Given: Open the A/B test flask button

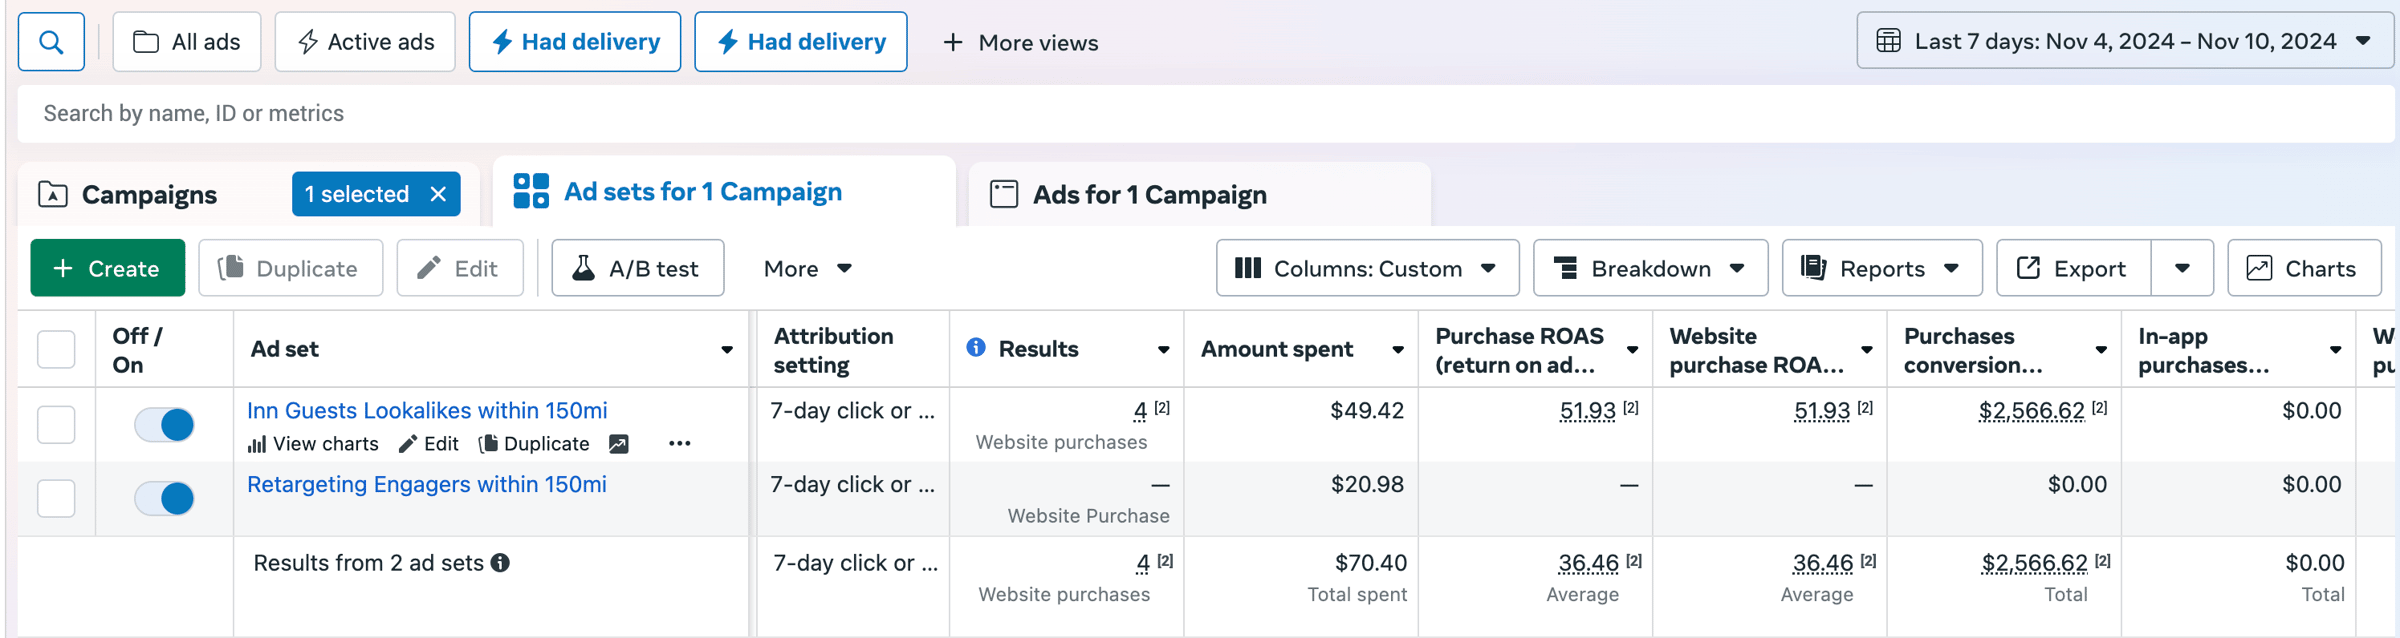Looking at the screenshot, I should 637,268.
